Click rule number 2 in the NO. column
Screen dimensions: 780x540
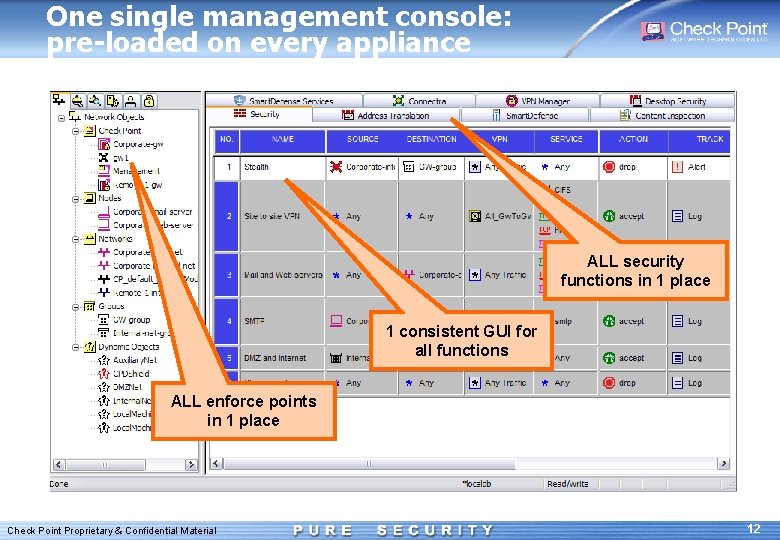[227, 216]
